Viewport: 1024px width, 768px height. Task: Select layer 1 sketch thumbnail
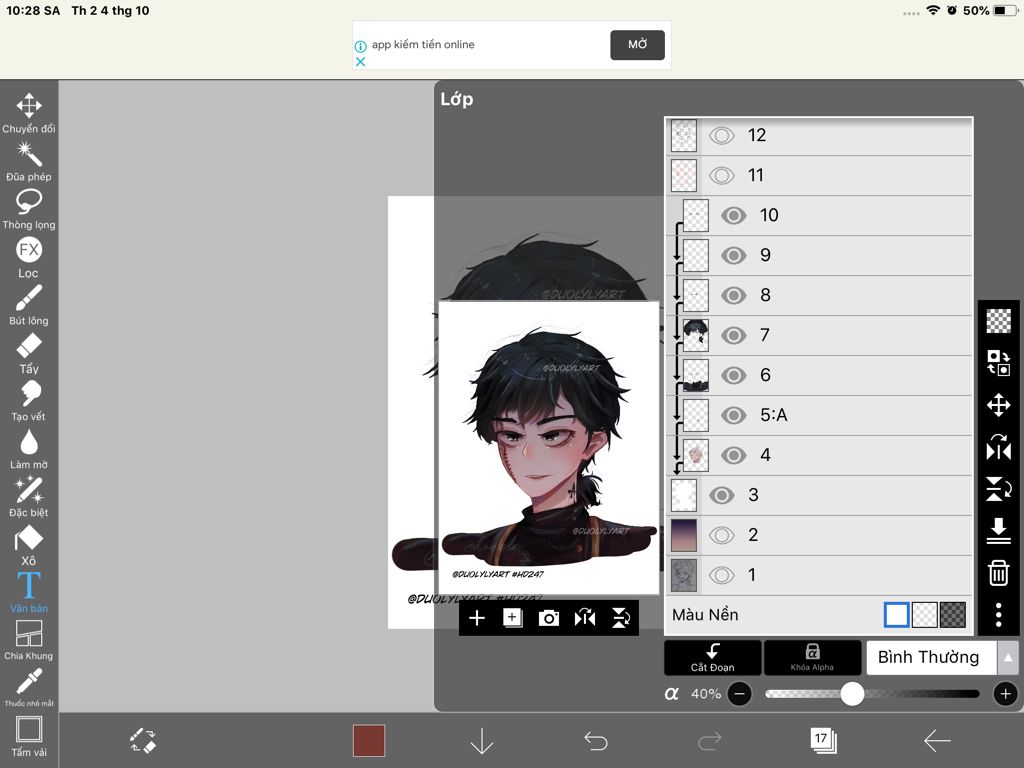[x=684, y=575]
